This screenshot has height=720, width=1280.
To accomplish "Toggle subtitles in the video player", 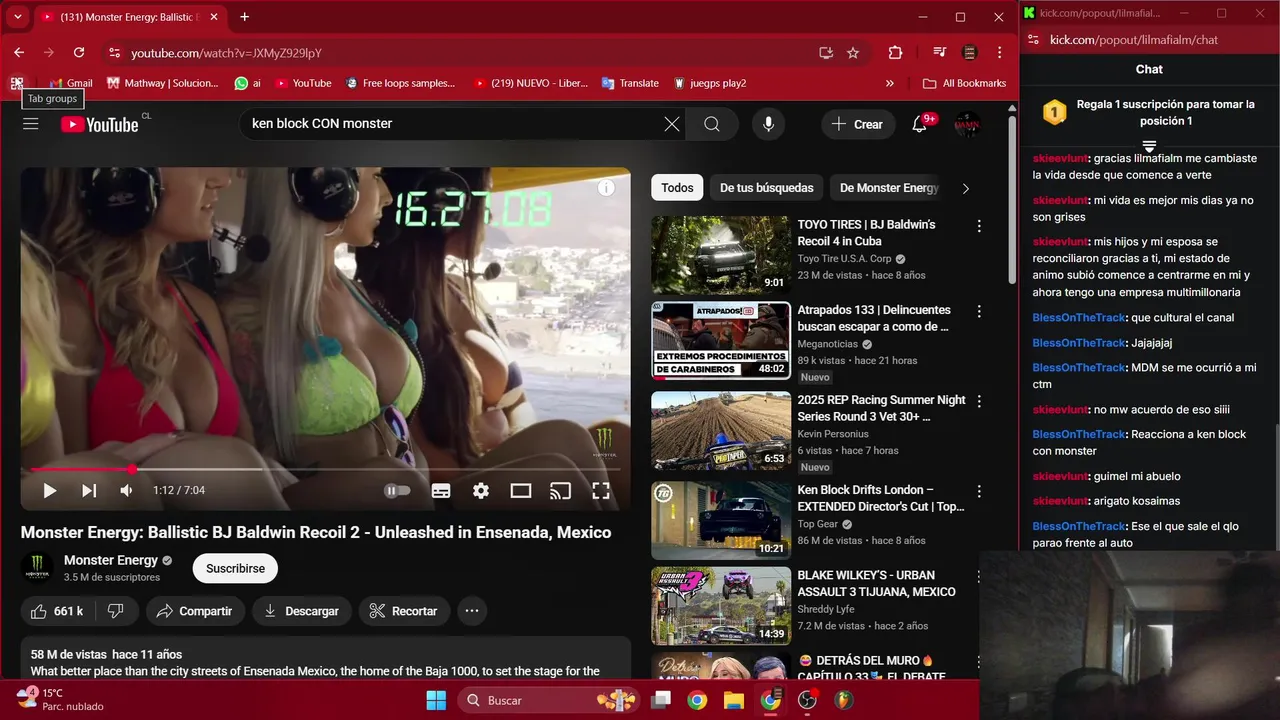I will (441, 491).
